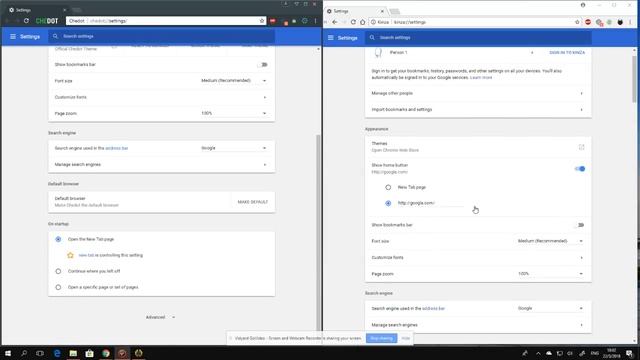Click the new-tab link under On startup in Chedot
640x360 pixels.
tap(86, 256)
